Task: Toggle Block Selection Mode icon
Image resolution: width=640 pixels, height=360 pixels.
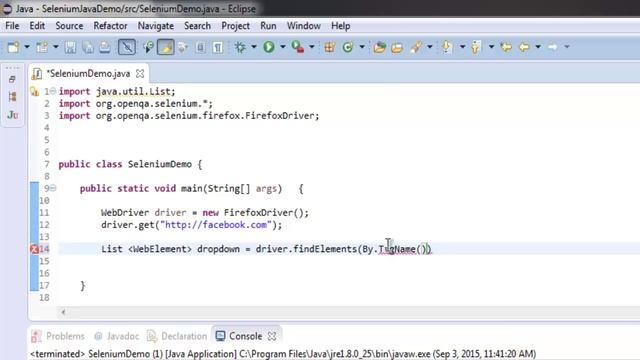Action: click(200, 47)
